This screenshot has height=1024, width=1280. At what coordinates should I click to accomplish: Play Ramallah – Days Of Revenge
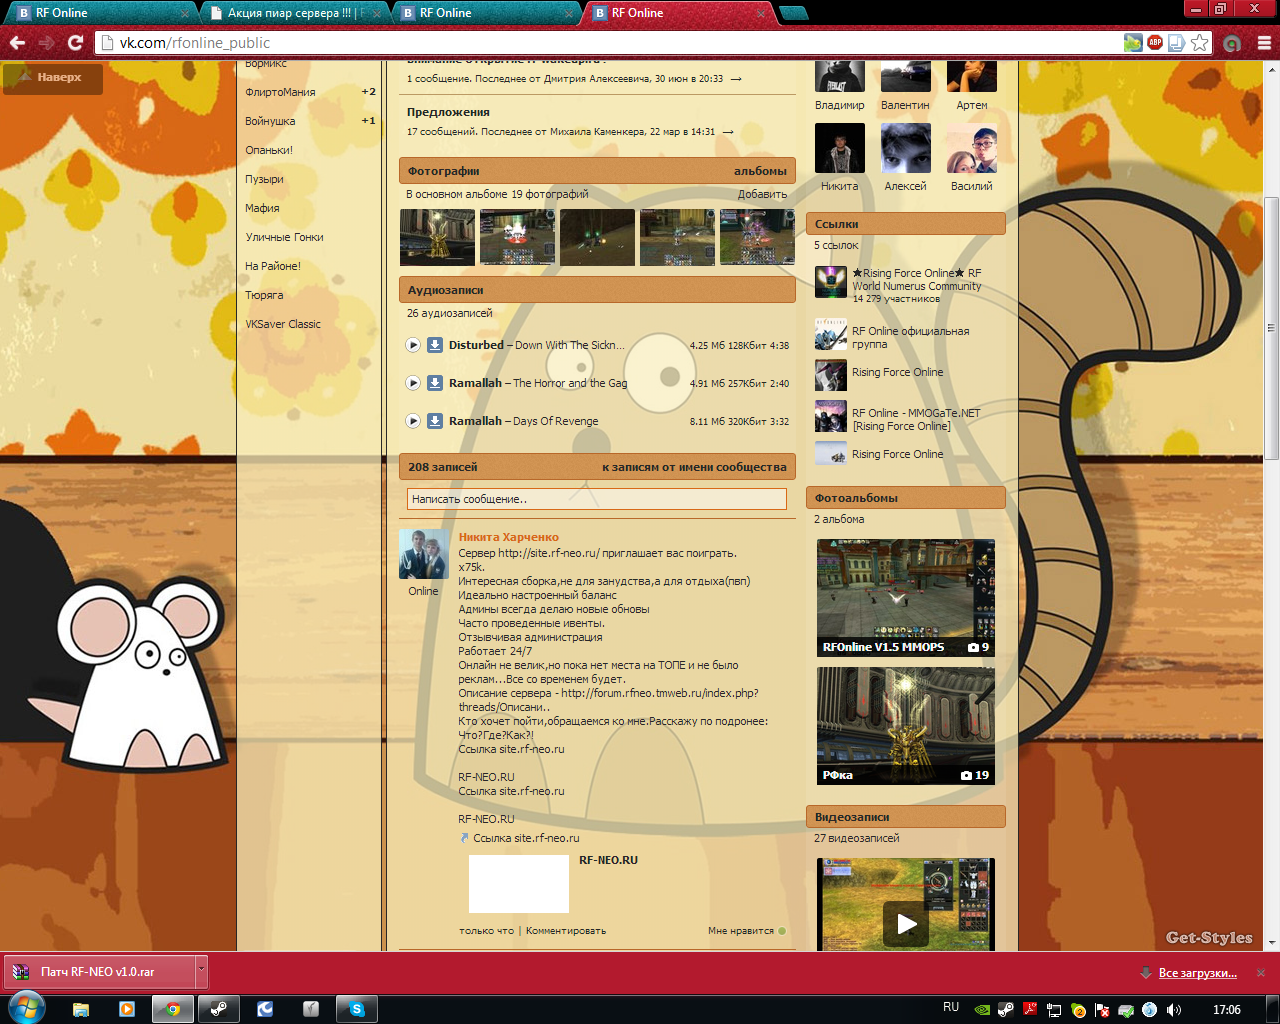coord(413,421)
